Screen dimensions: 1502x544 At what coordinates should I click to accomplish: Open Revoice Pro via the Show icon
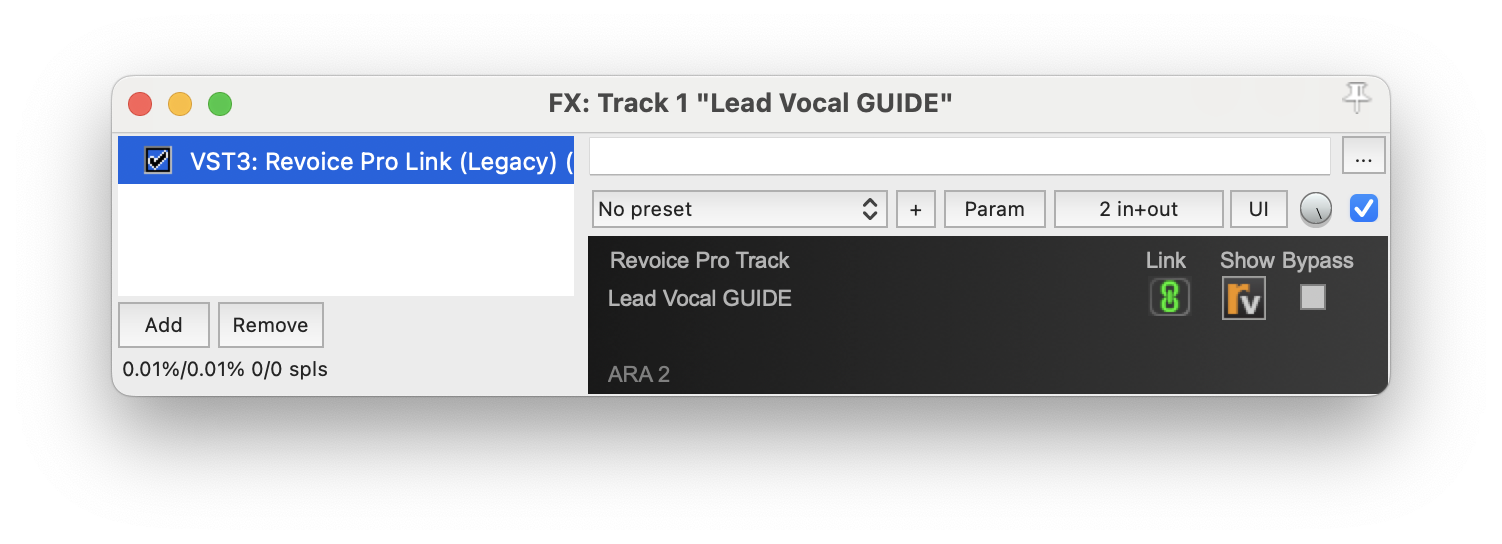click(x=1243, y=298)
